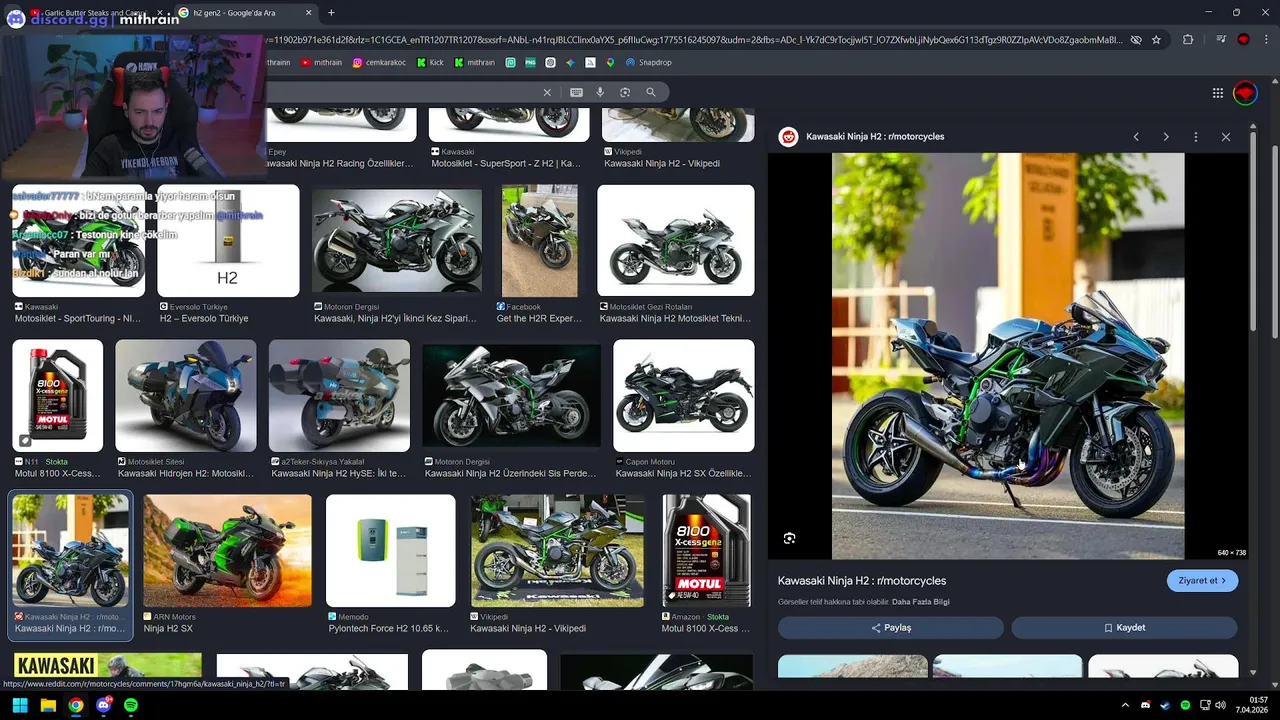Open Spotify from the taskbar
The image size is (1280, 720).
(x=131, y=705)
